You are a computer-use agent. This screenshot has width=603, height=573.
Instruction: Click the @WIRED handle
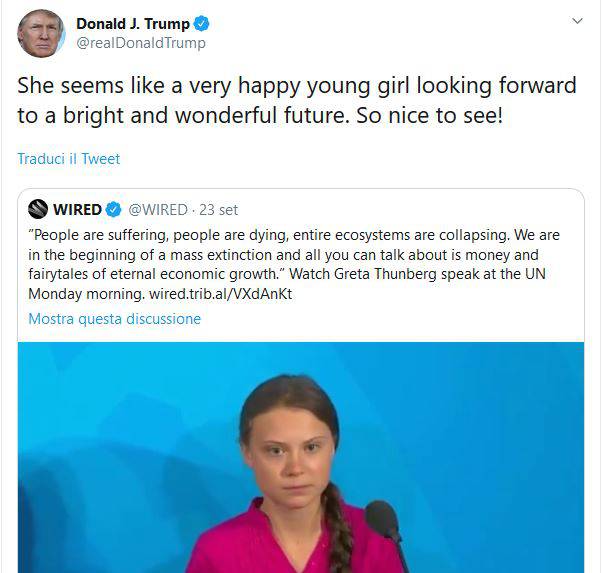click(158, 210)
